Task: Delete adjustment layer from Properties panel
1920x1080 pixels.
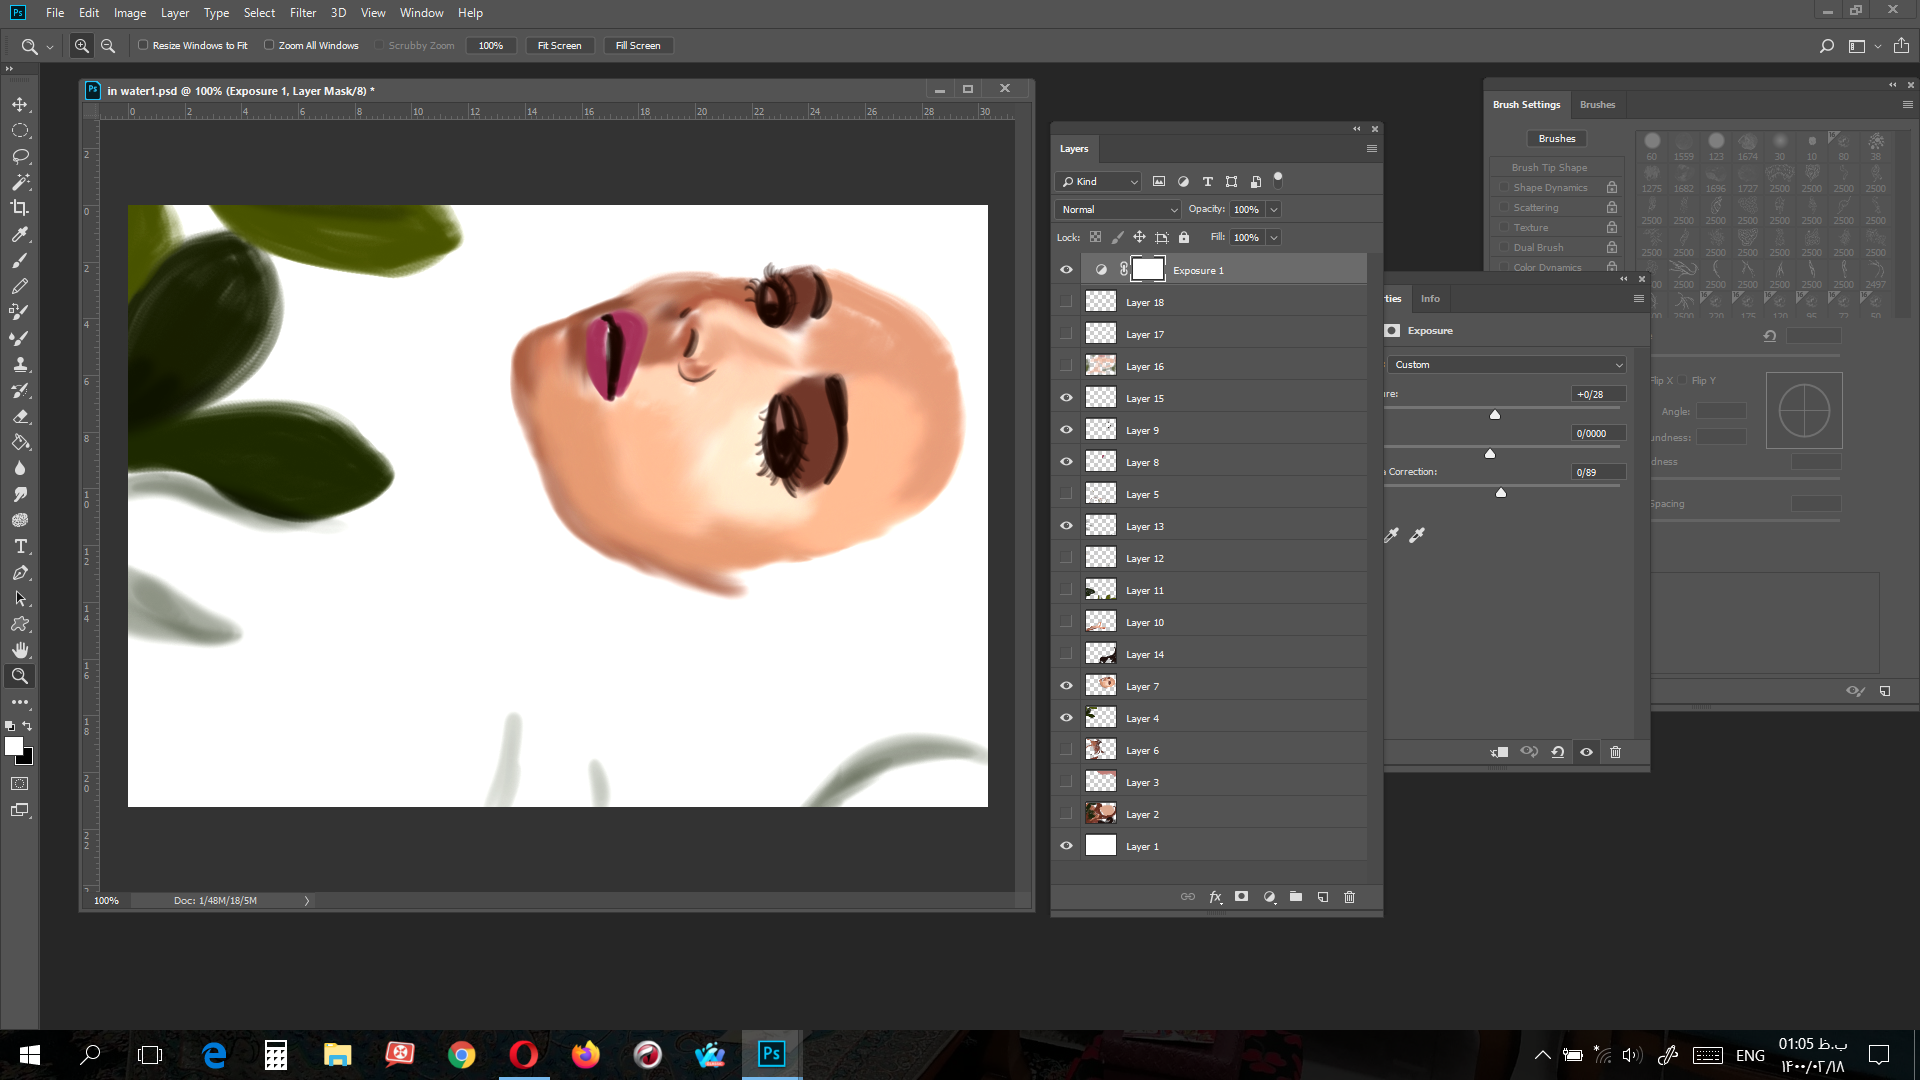Action: [x=1615, y=752]
